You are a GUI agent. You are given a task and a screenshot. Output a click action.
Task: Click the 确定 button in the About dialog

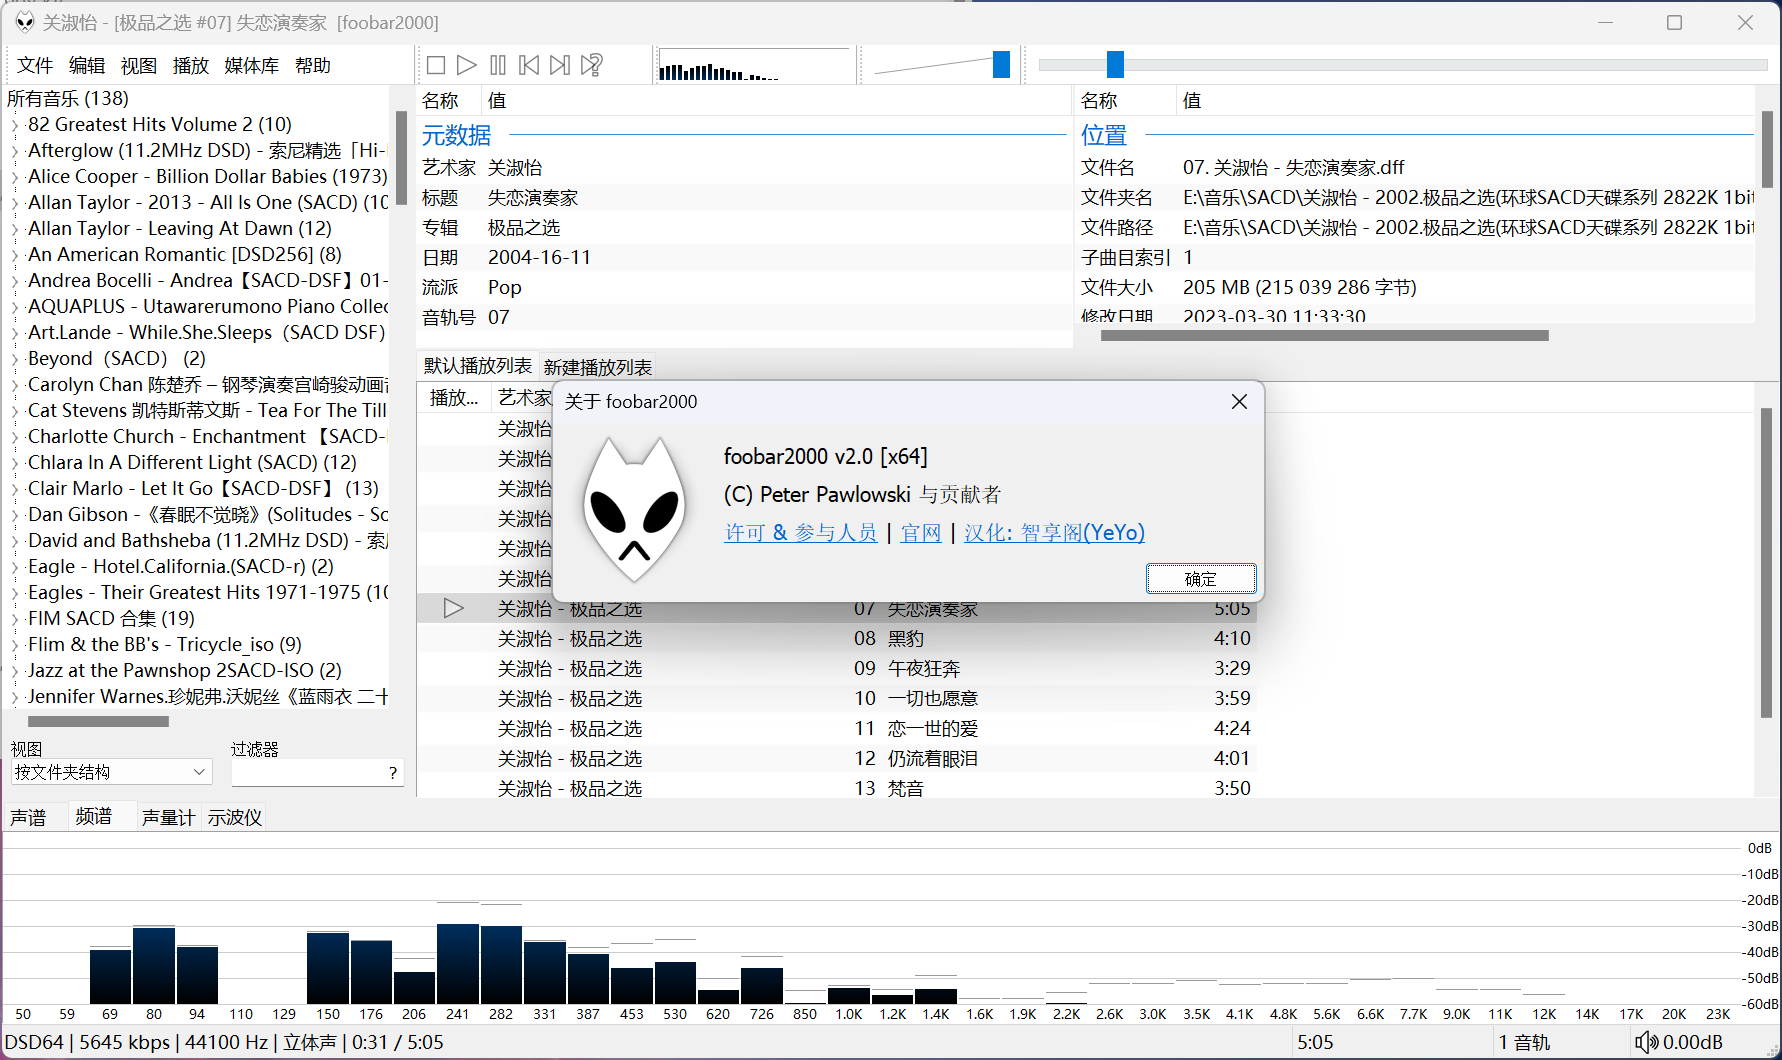1201,579
